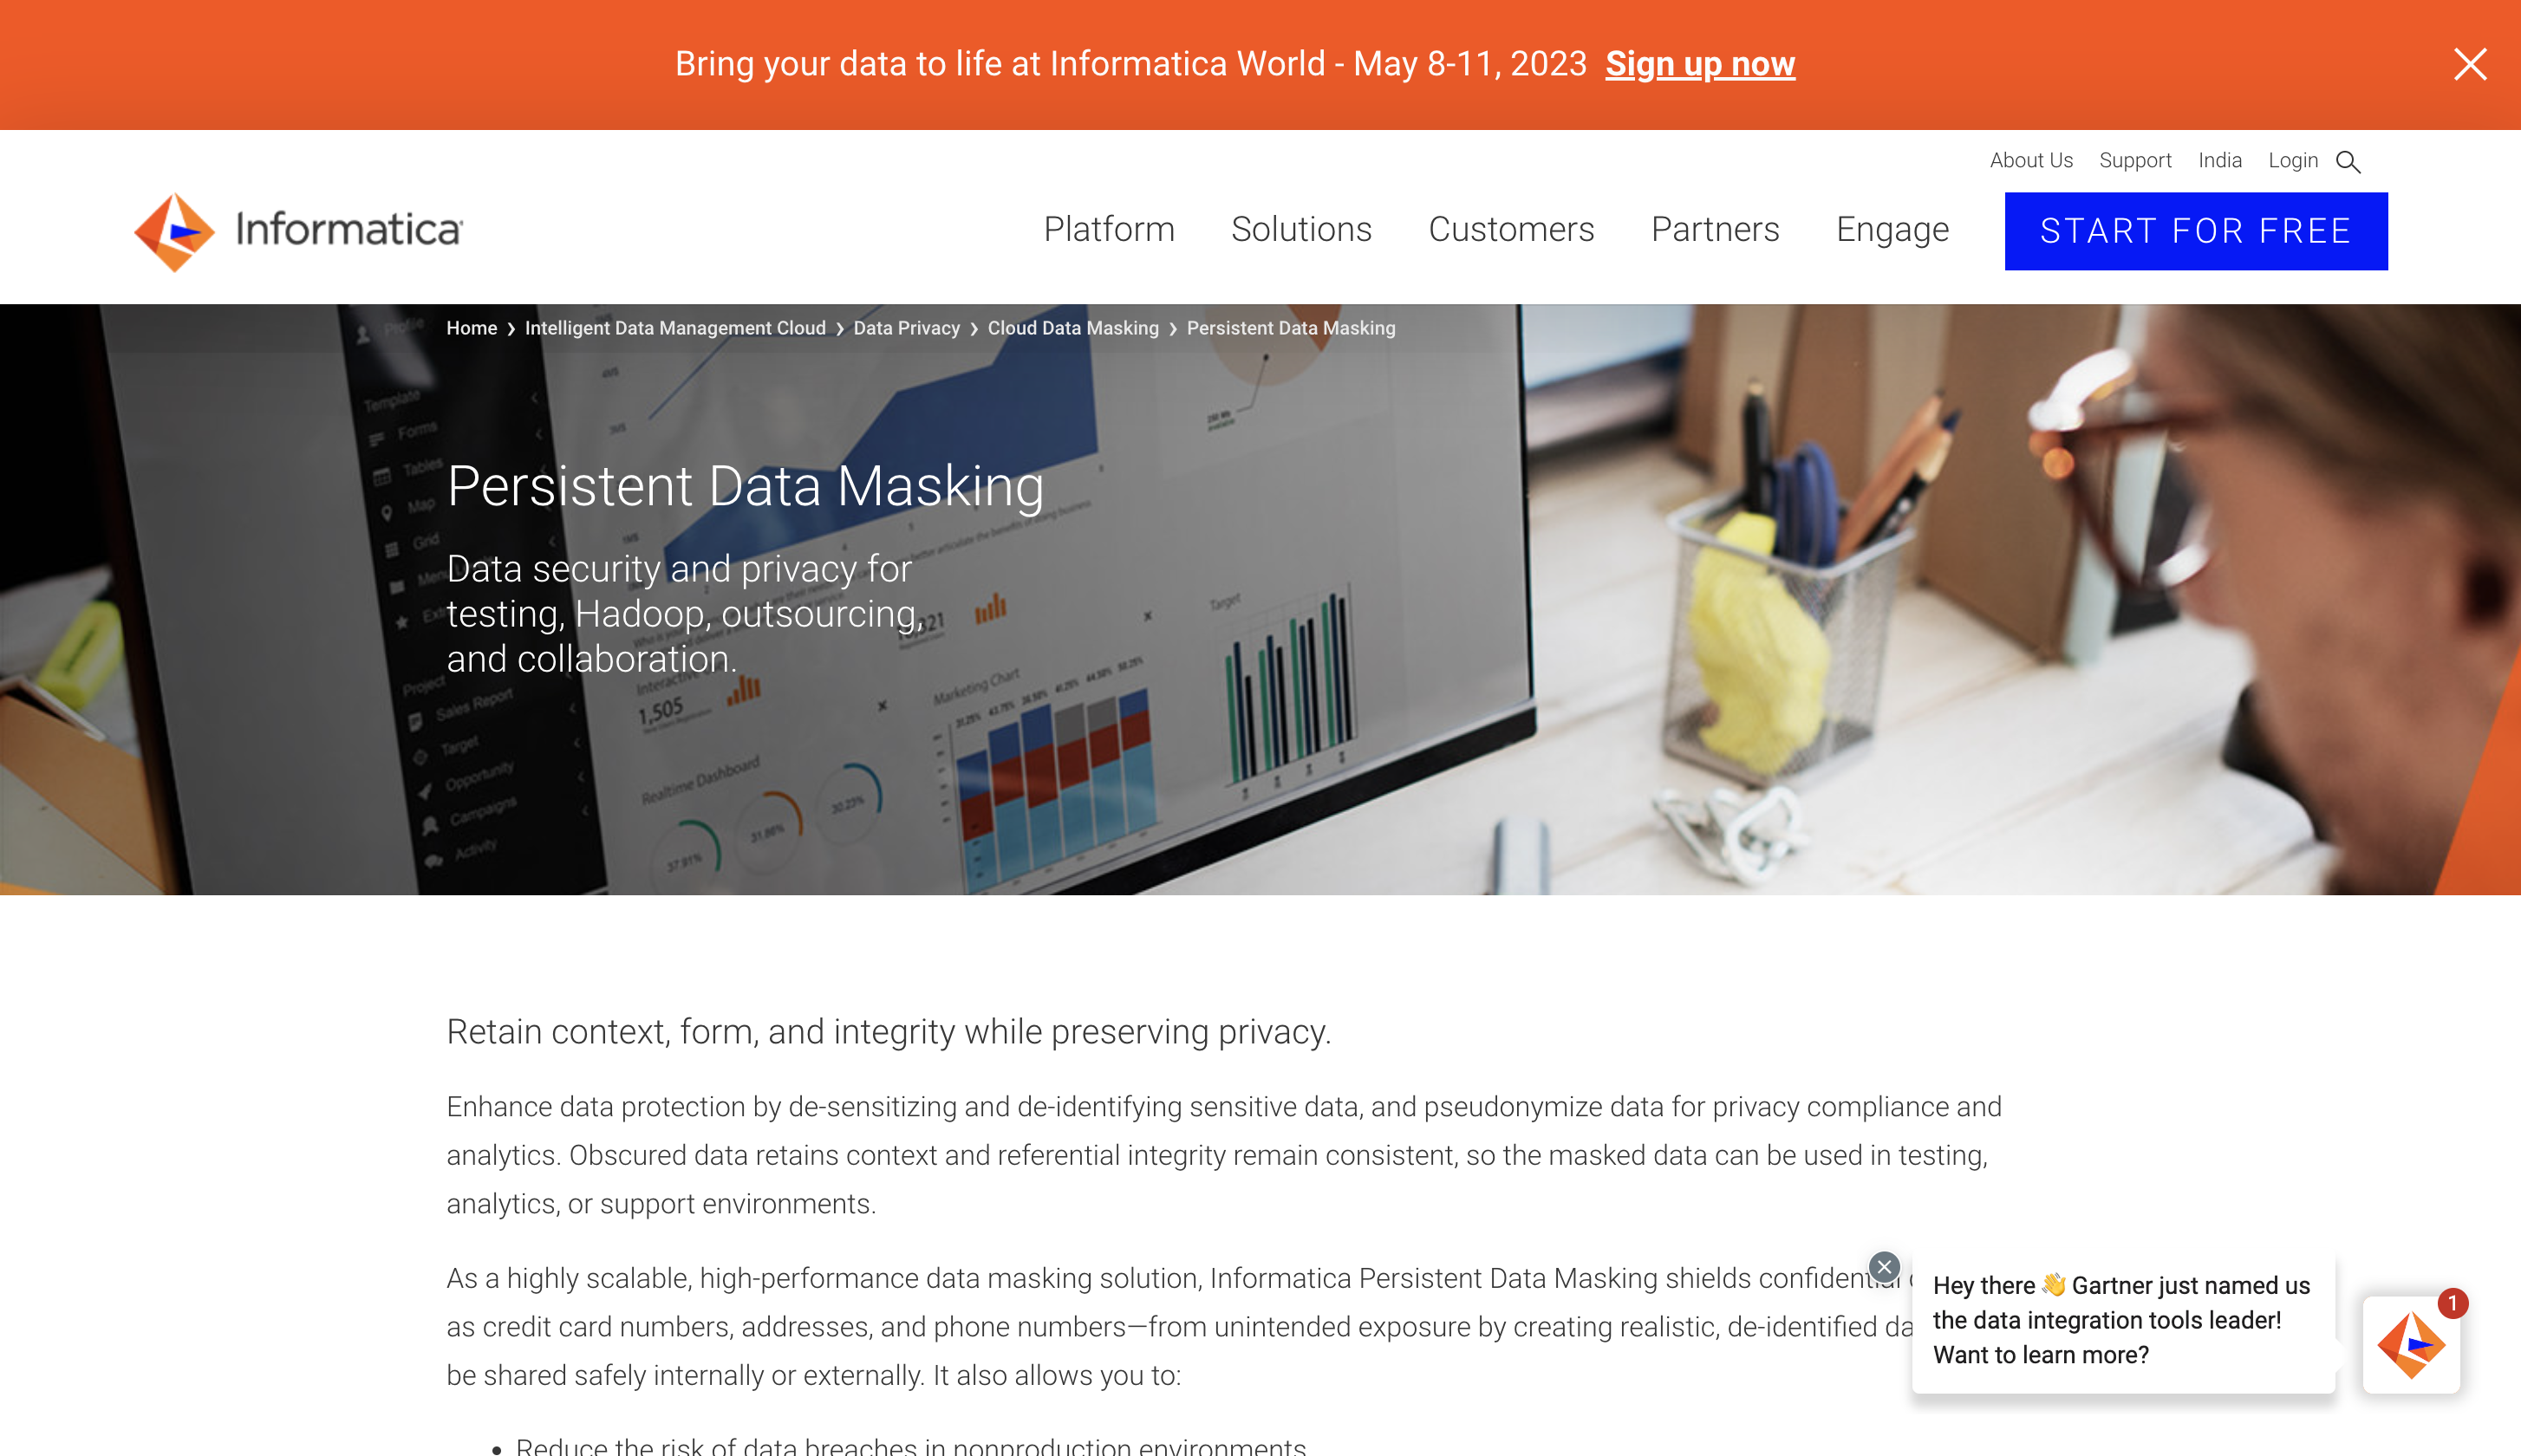The height and width of the screenshot is (1456, 2521).
Task: Select the Engage menu tab
Action: [x=1892, y=229]
